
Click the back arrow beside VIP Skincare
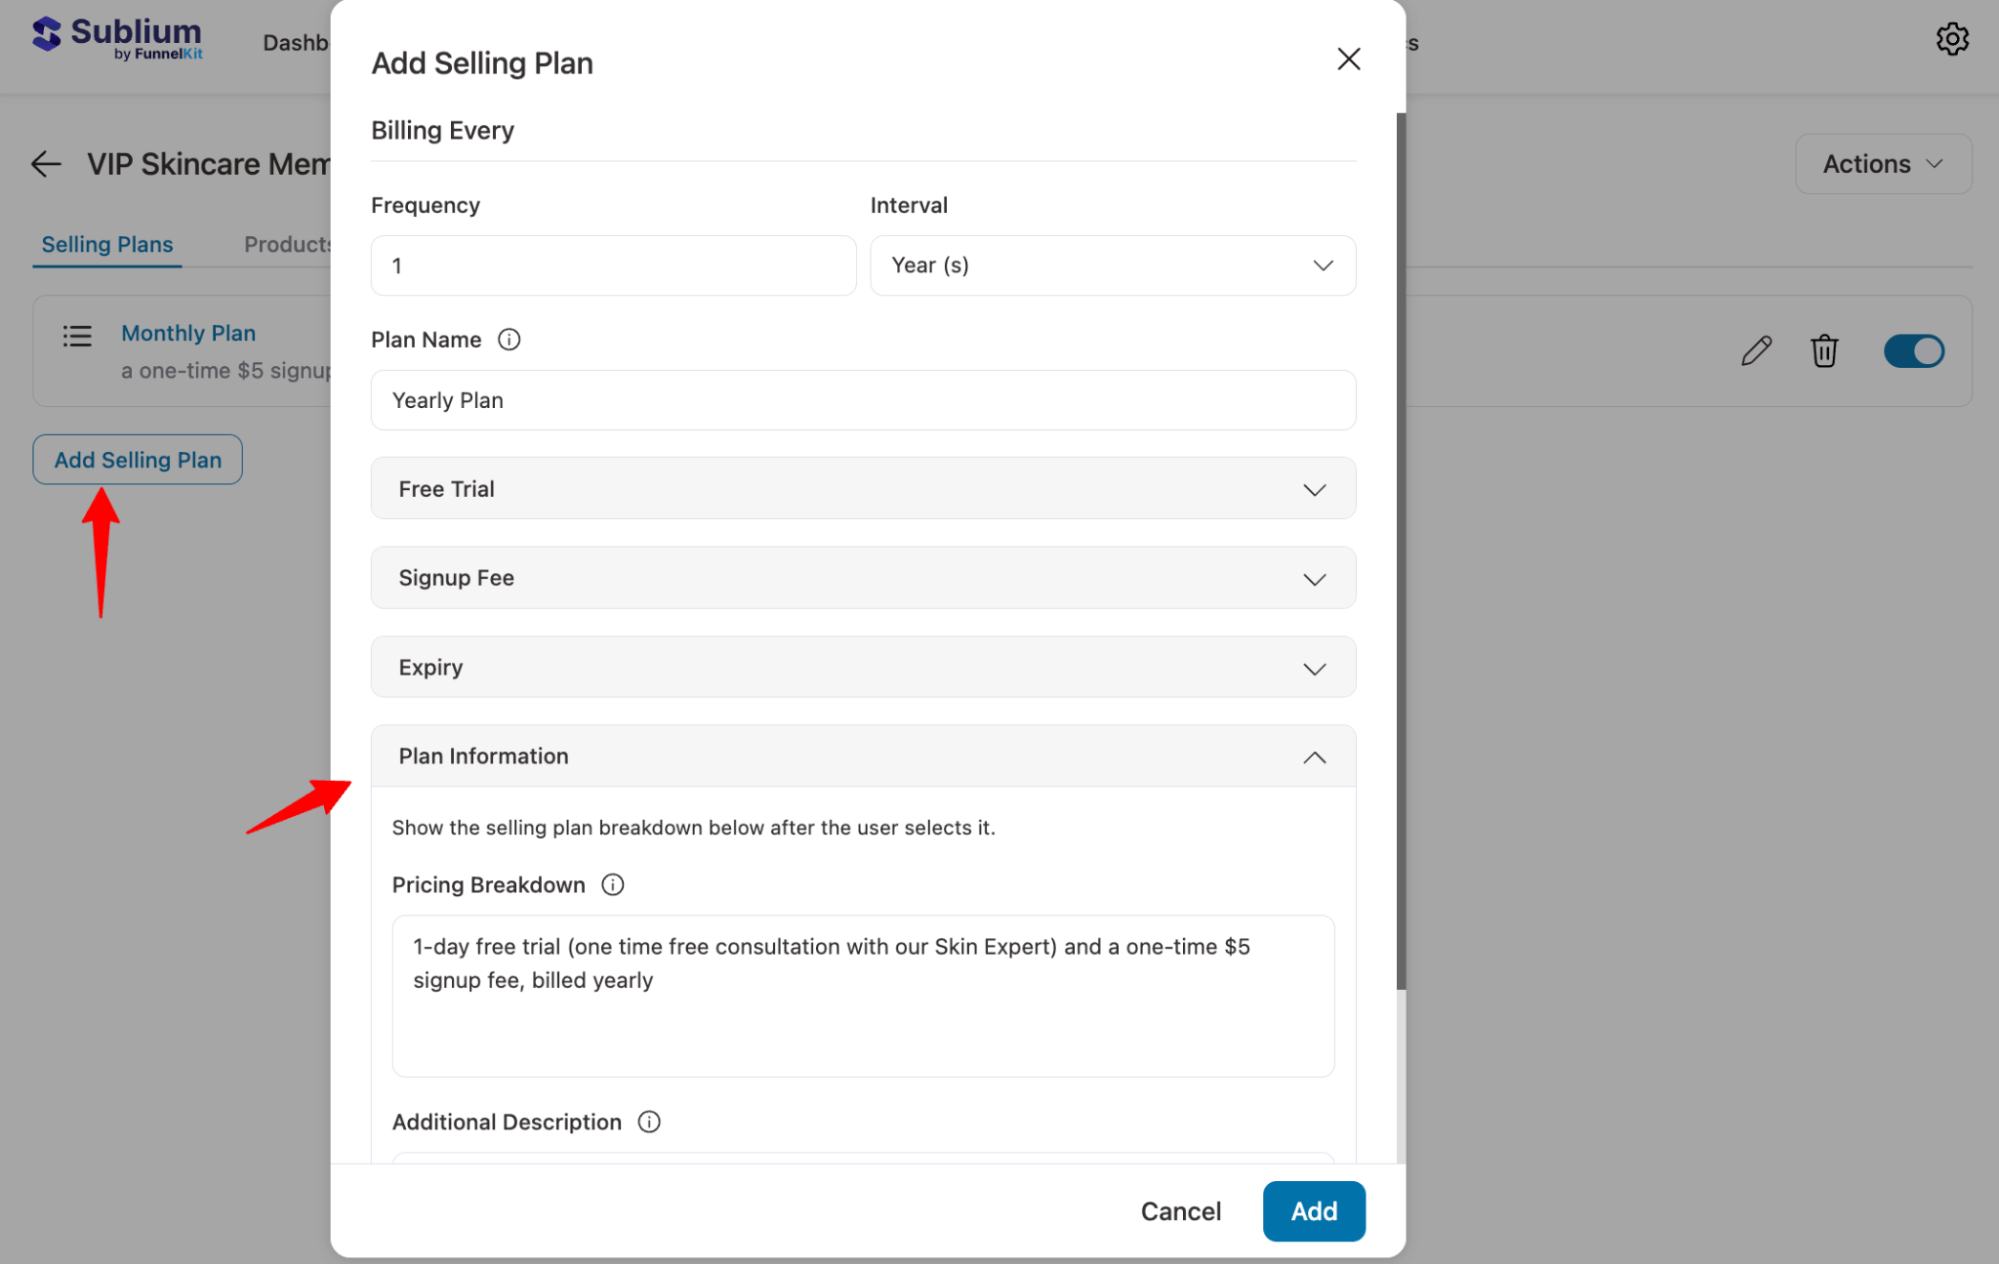point(45,163)
